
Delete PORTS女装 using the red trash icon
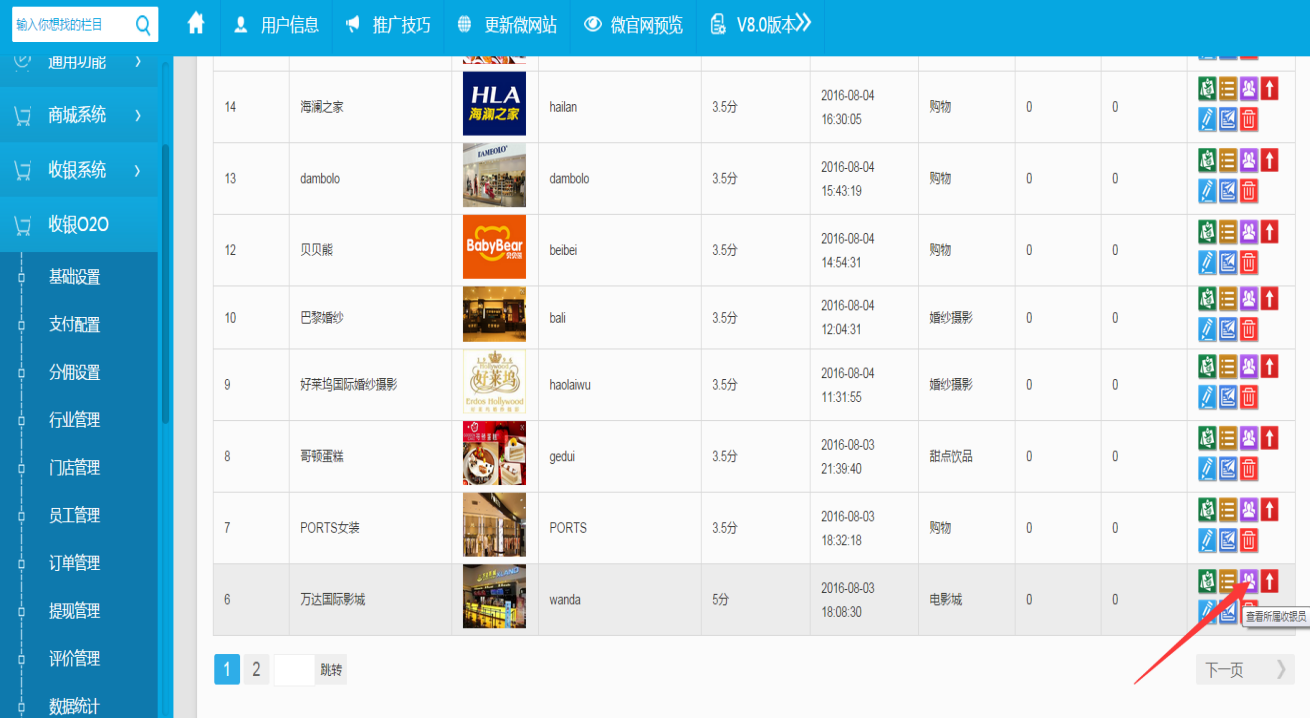1248,540
